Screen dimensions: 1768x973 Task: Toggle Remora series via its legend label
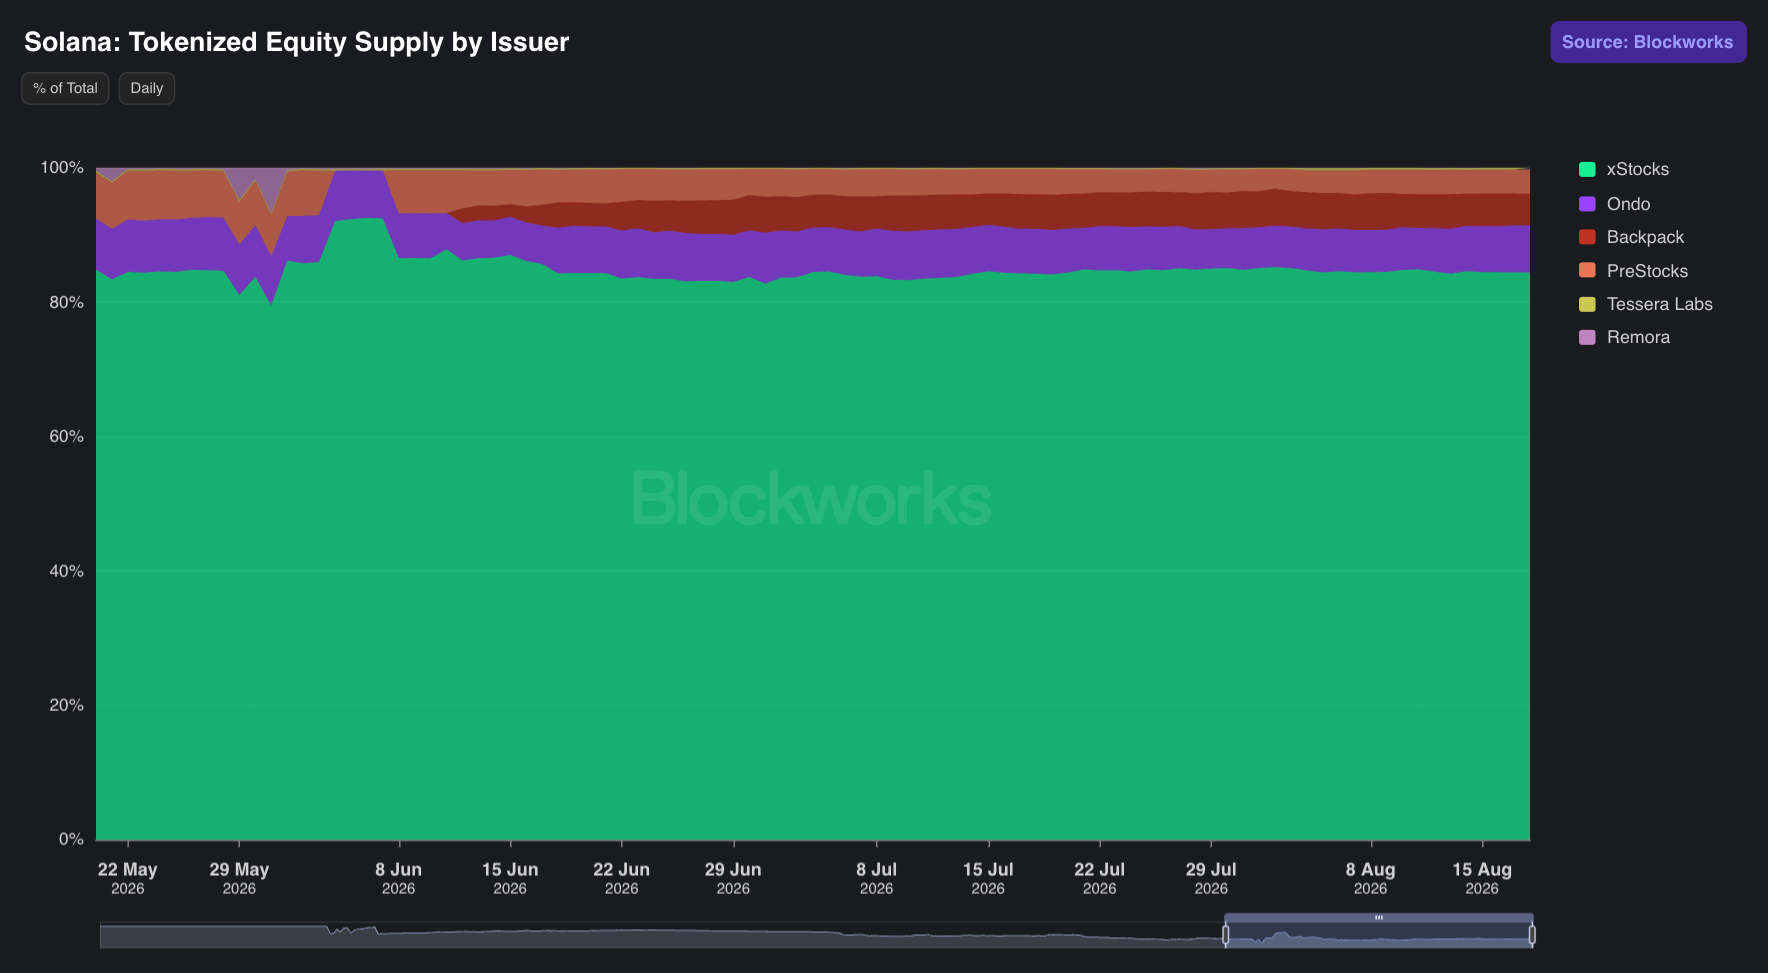pyautogui.click(x=1638, y=337)
